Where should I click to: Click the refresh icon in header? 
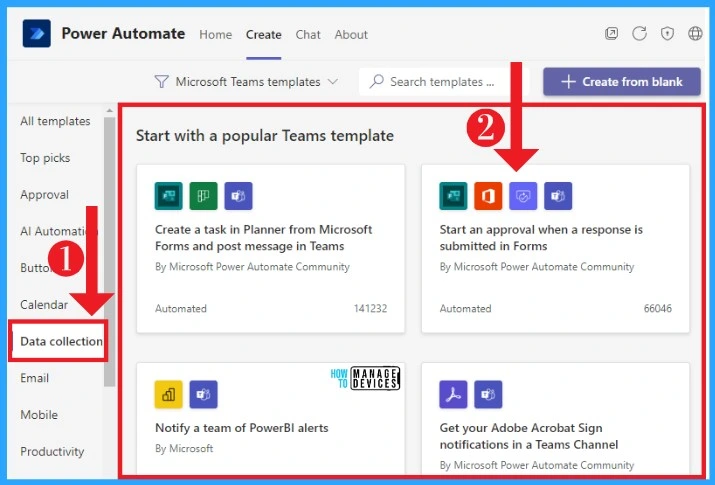pos(639,33)
